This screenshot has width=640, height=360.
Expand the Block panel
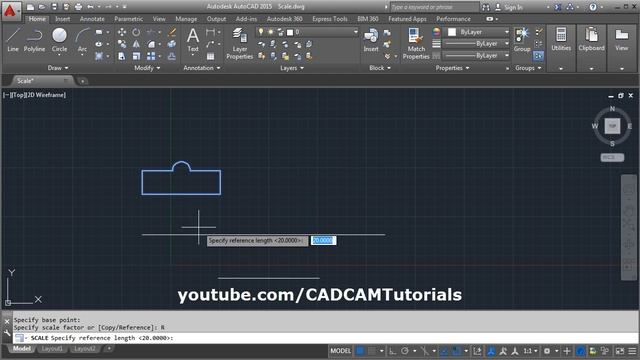point(380,68)
